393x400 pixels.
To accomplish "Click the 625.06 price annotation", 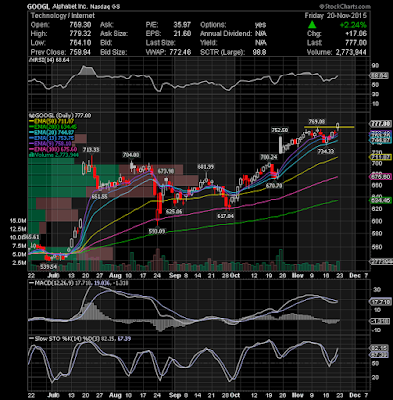I will (174, 211).
